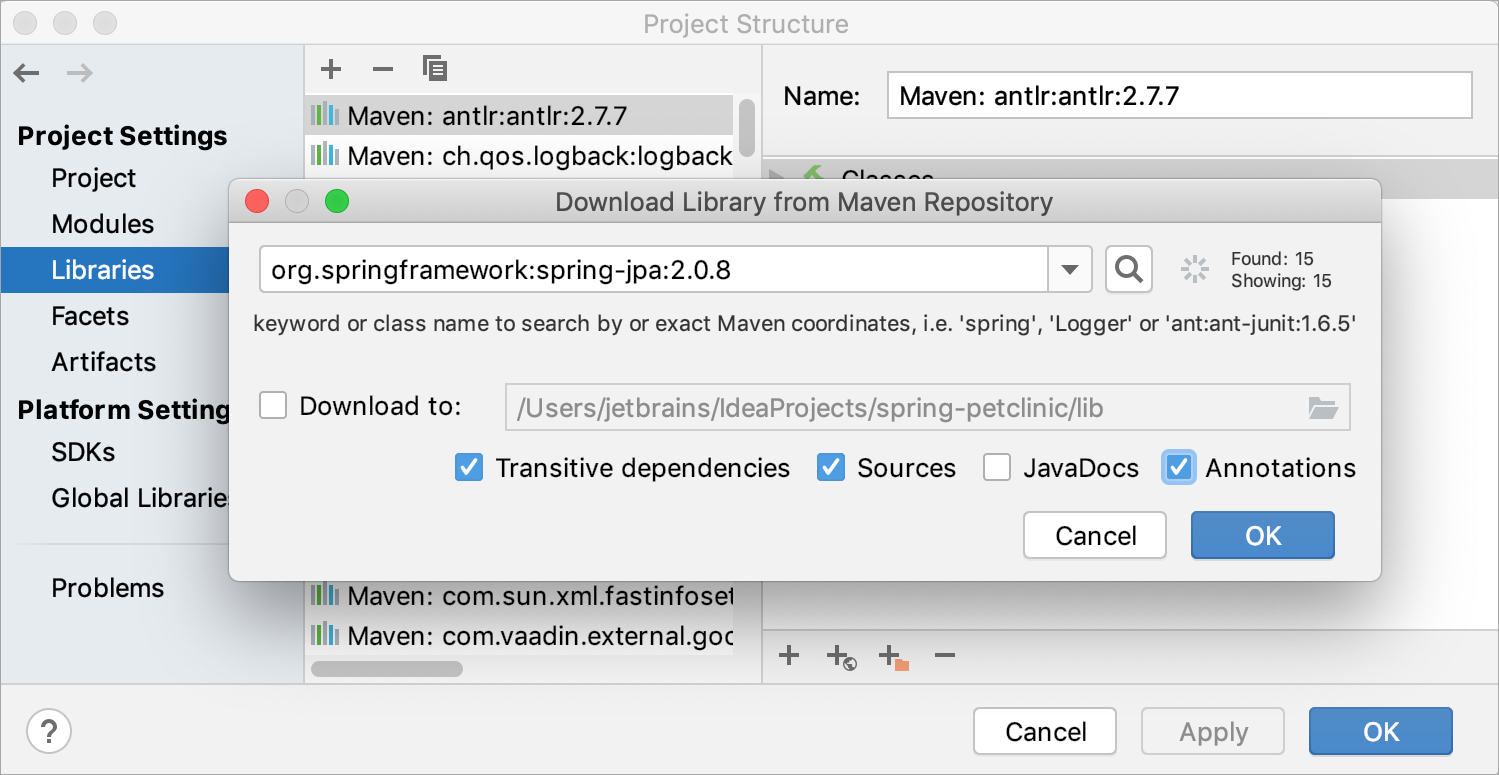Select Maven: ch.qos.logback library
The height and width of the screenshot is (775, 1499).
tap(519, 155)
